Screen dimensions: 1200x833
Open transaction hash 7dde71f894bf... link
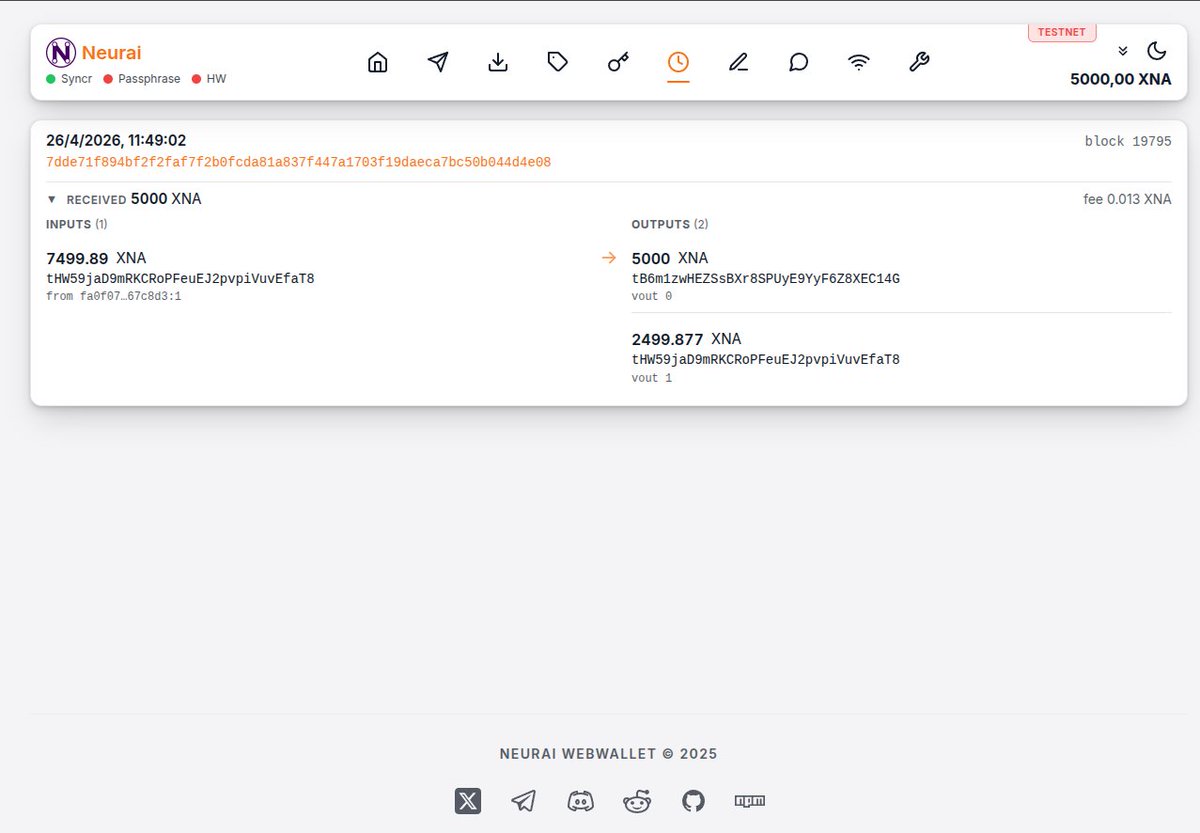[x=298, y=162]
